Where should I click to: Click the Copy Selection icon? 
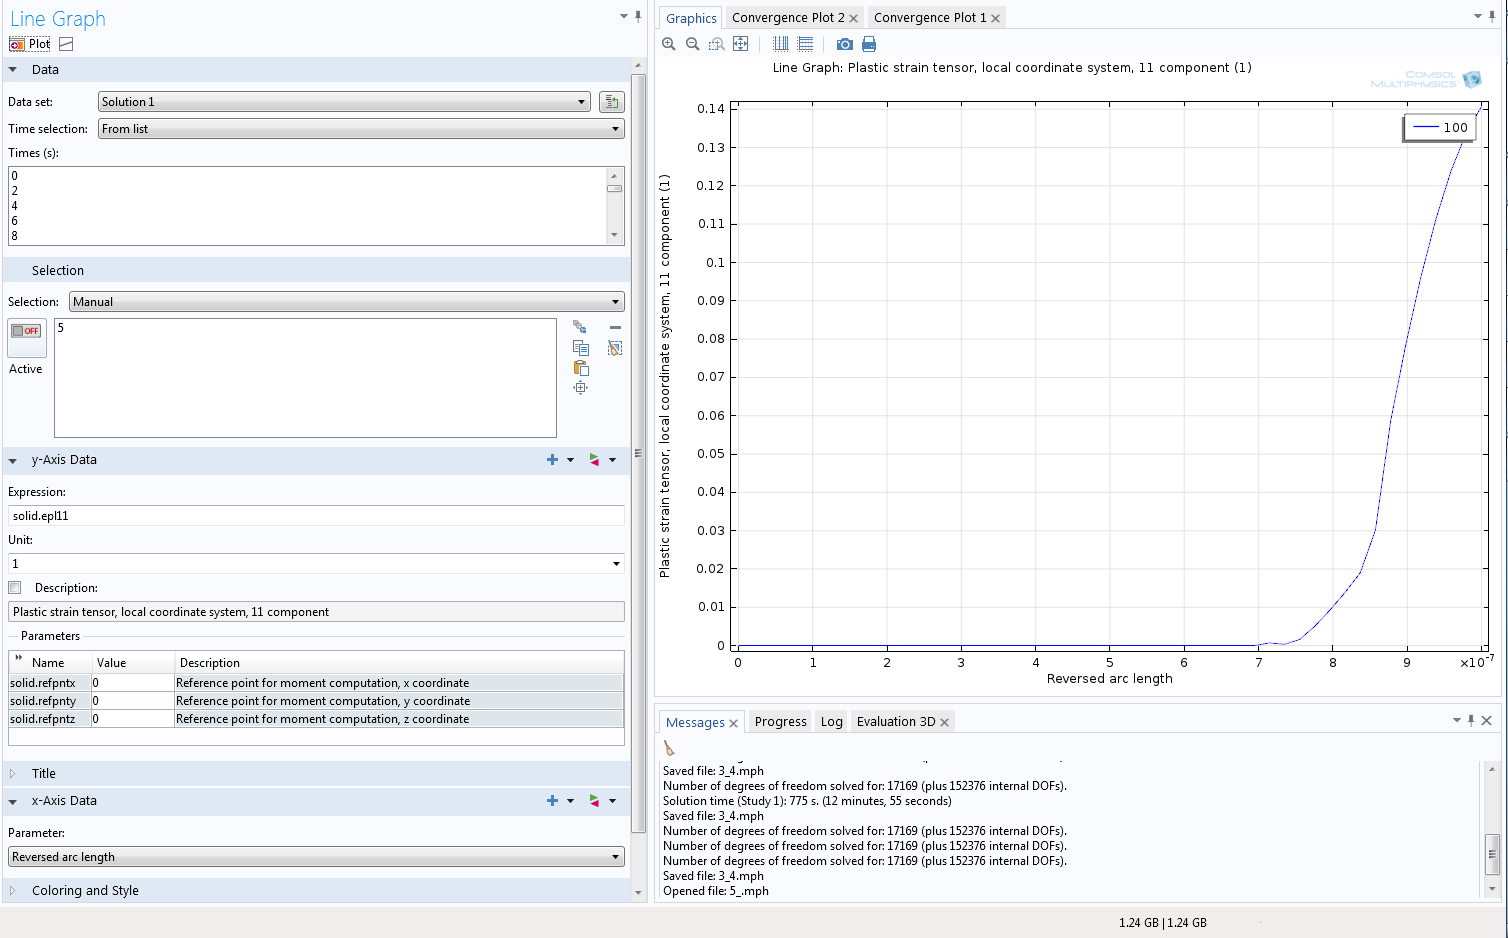pos(581,348)
